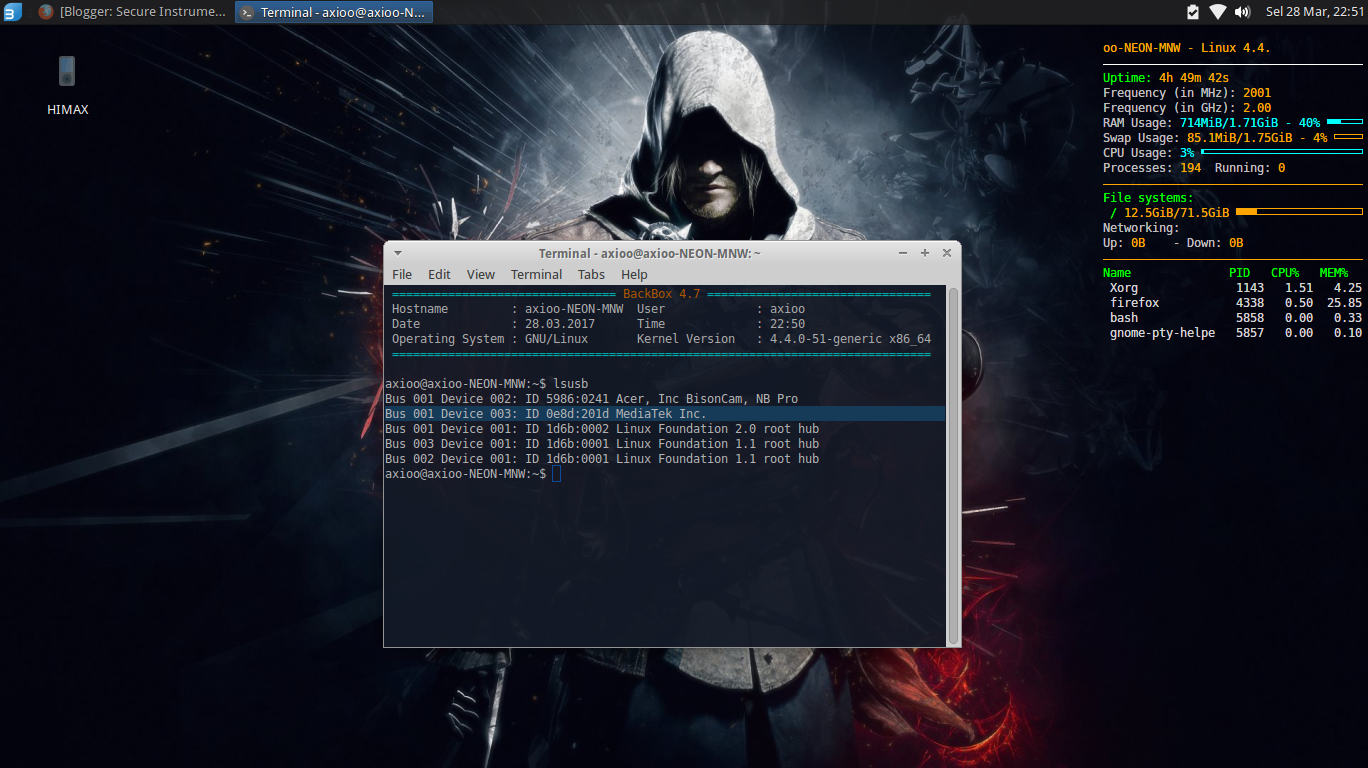
Task: Open the Edit menu in Terminal
Action: (439, 274)
